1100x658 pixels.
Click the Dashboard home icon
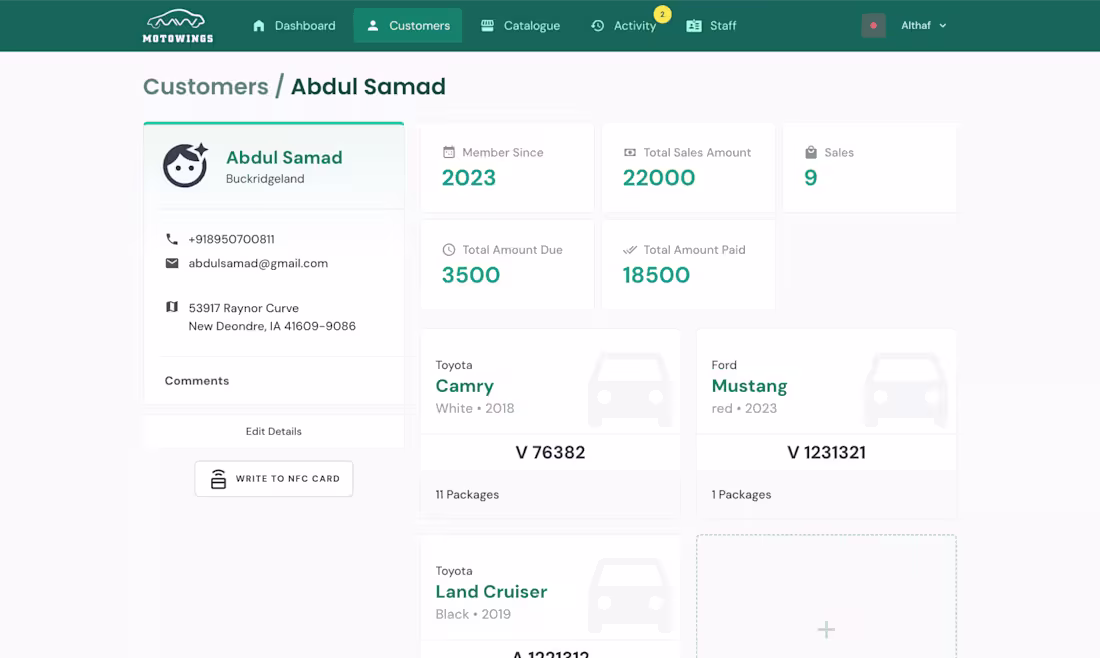[259, 26]
